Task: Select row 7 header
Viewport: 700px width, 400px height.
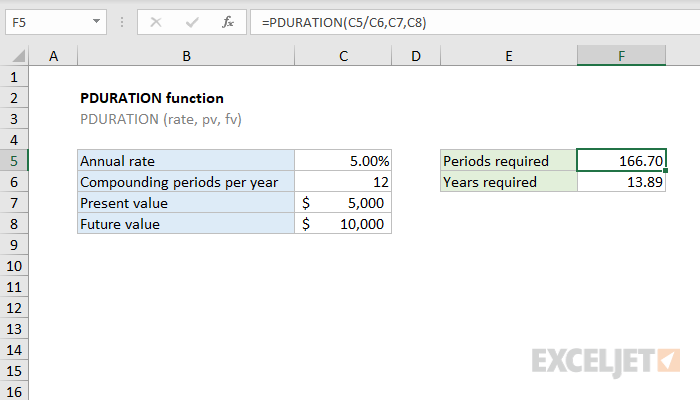Action: pyautogui.click(x=14, y=203)
